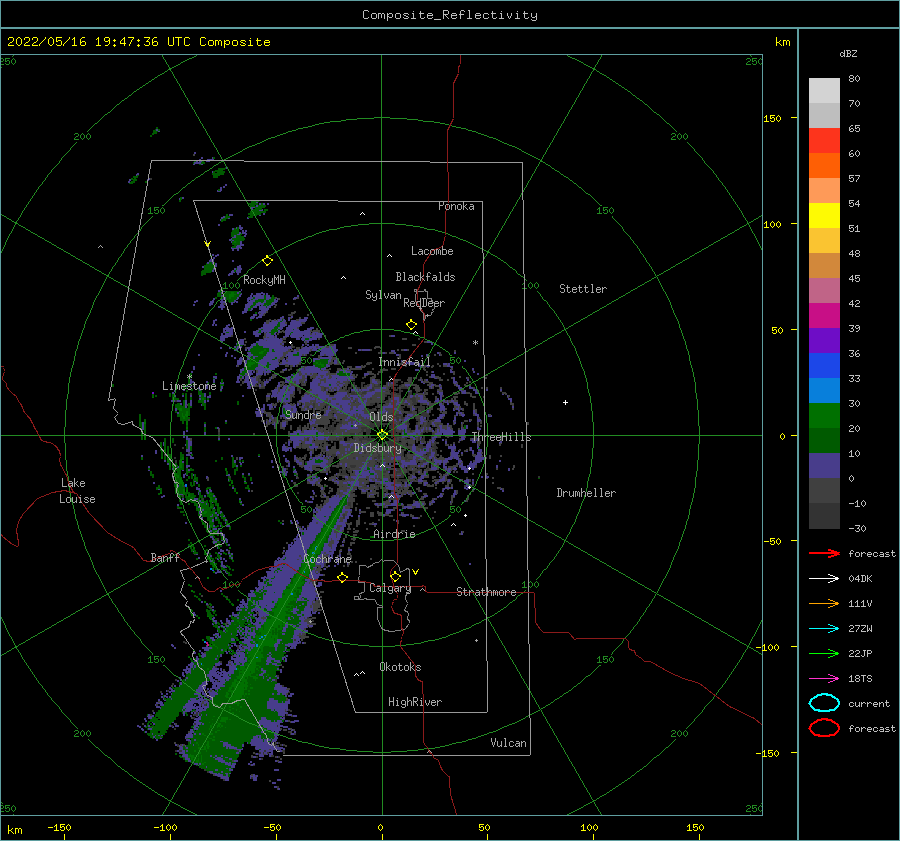The width and height of the screenshot is (900, 841).
Task: Select the magenta 42 dBZ color swatch
Action: tap(824, 315)
